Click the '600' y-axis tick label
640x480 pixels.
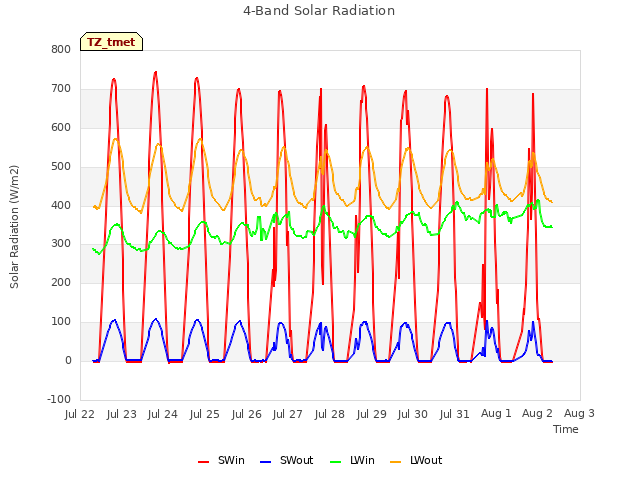(61, 127)
